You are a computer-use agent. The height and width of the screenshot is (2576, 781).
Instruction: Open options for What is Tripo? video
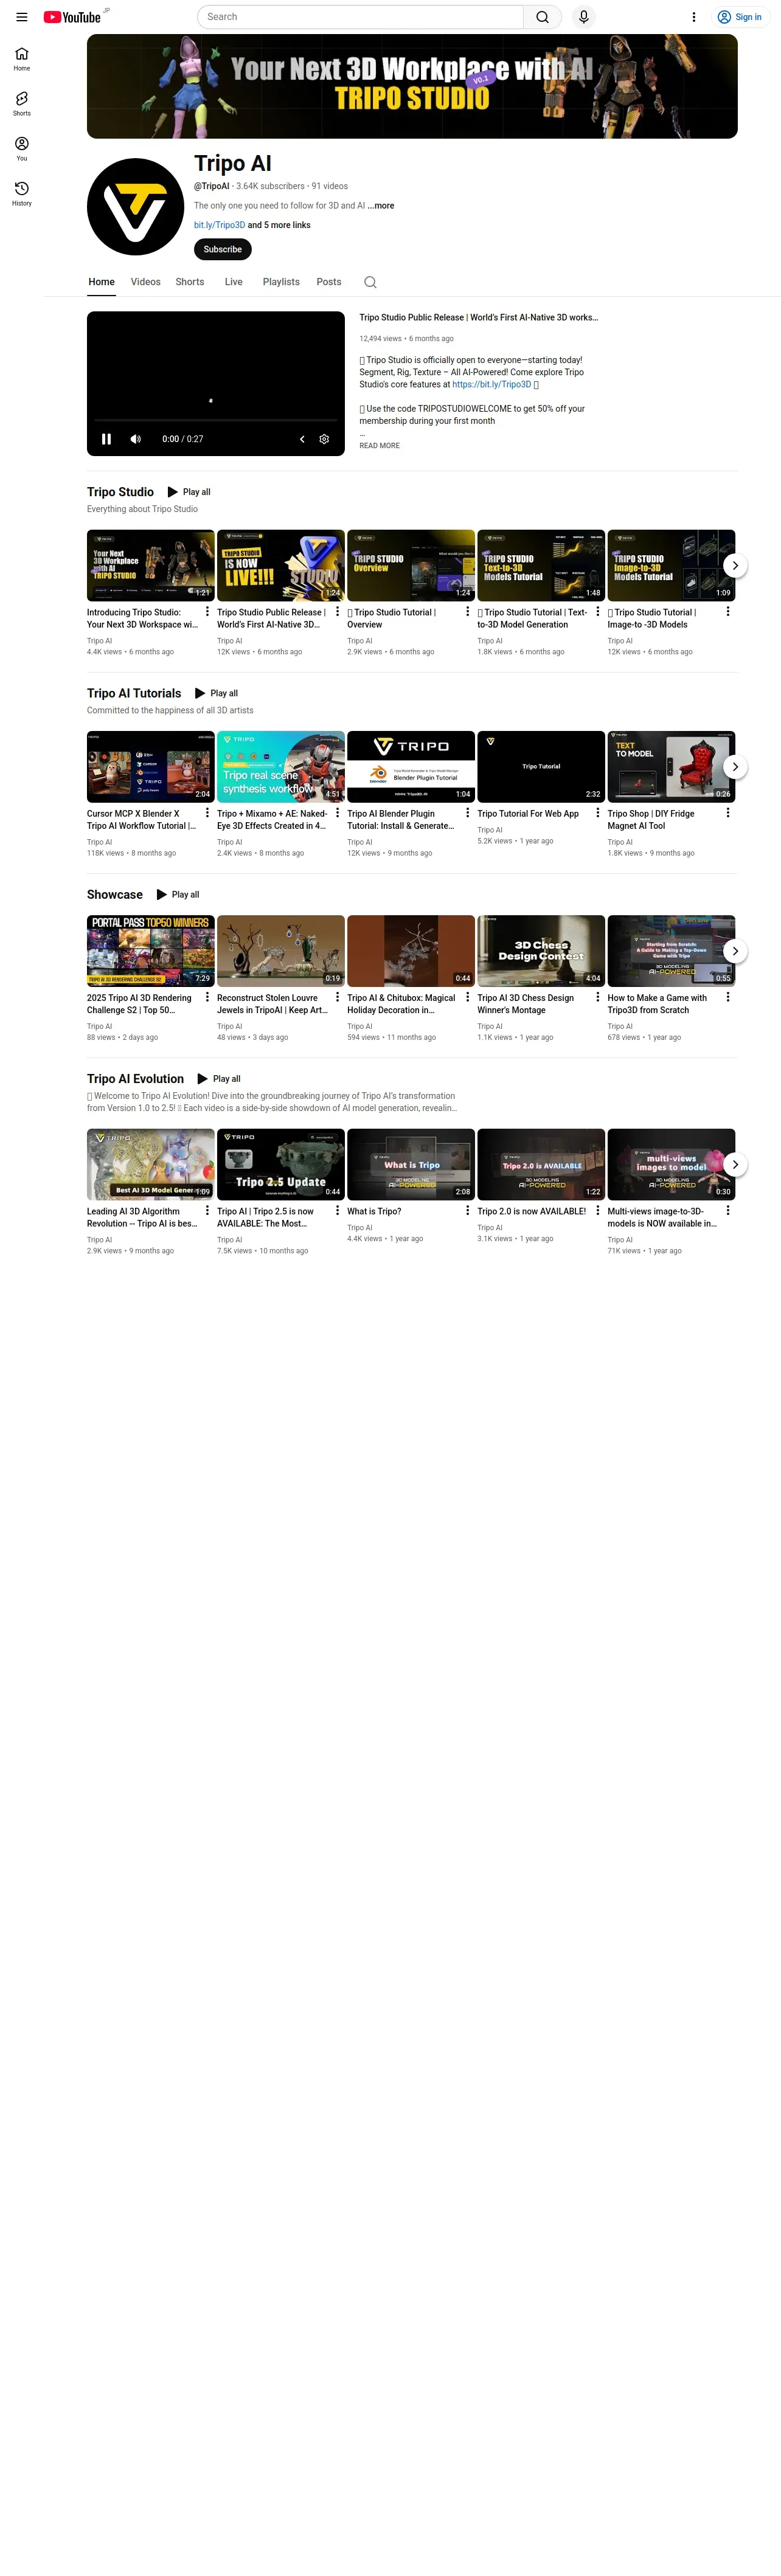(467, 1210)
